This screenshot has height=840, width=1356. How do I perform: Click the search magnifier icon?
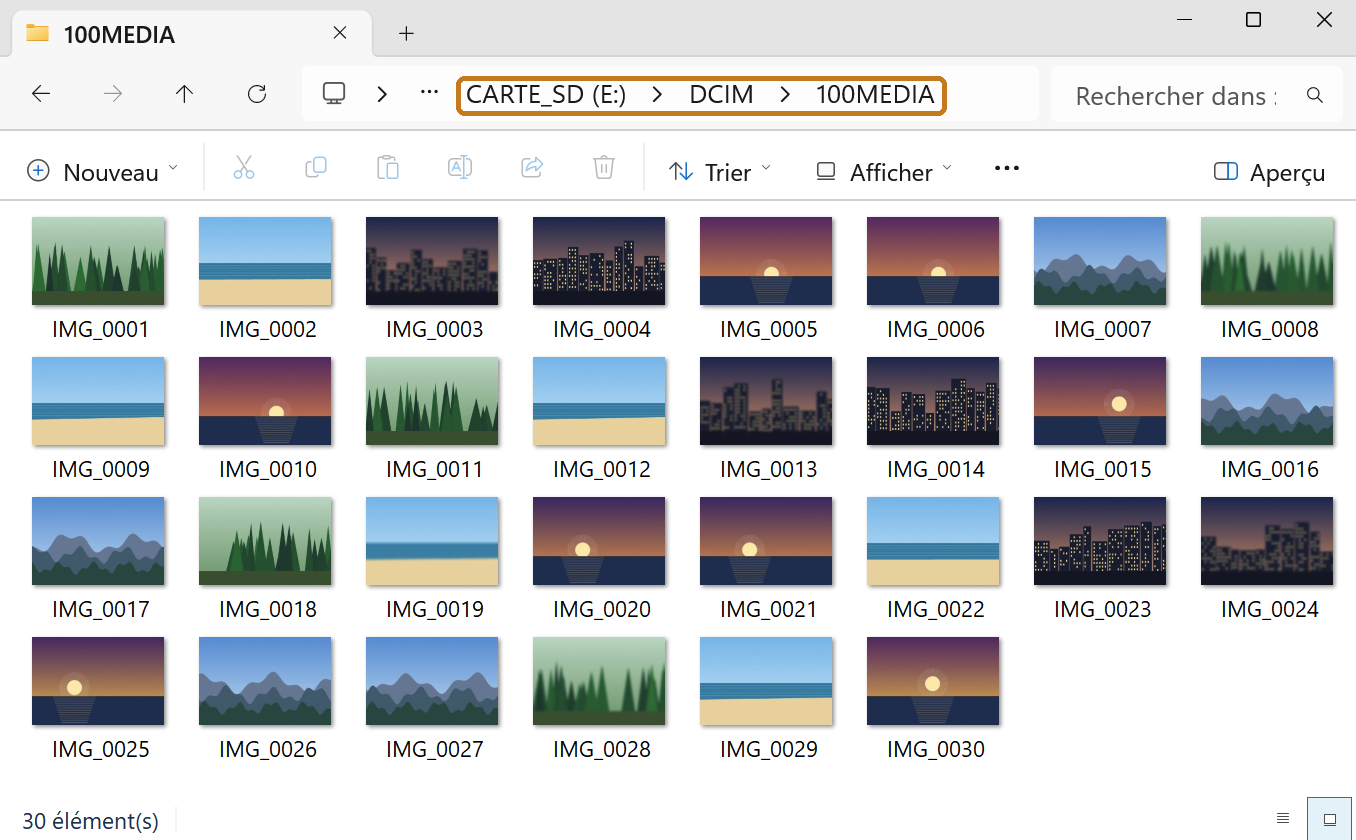(x=1315, y=95)
